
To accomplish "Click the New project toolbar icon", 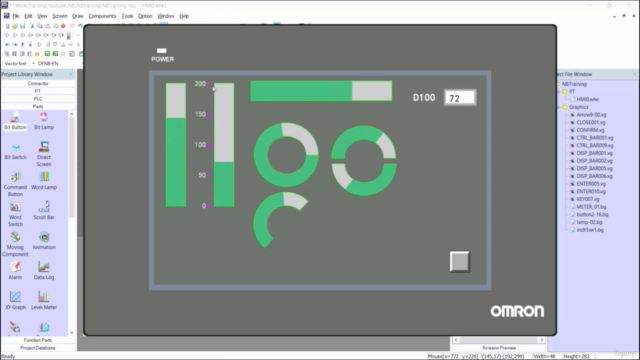I will [7, 26].
